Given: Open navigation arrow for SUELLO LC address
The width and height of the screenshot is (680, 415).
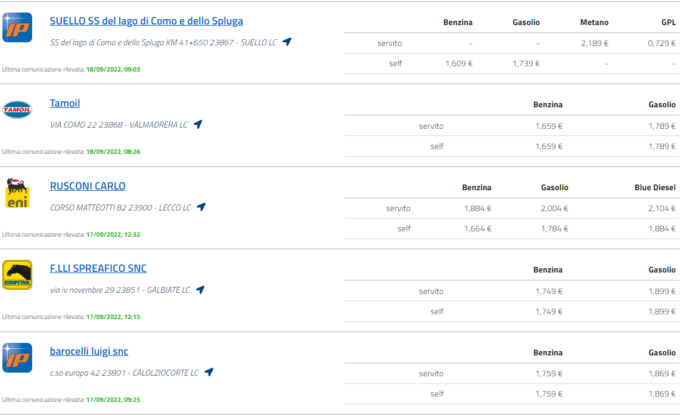Looking at the screenshot, I should 288,42.
